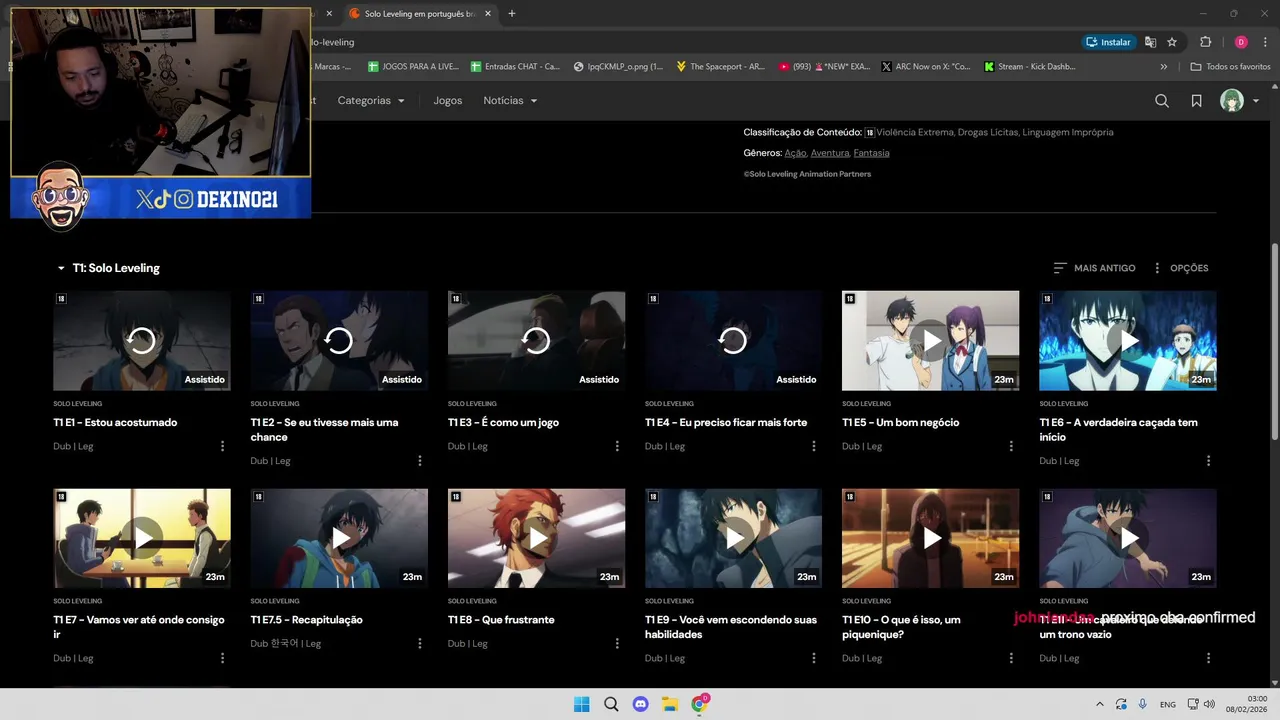Open the JOGOS PARA A LIVE bookmark
The image size is (1280, 720).
pos(413,67)
